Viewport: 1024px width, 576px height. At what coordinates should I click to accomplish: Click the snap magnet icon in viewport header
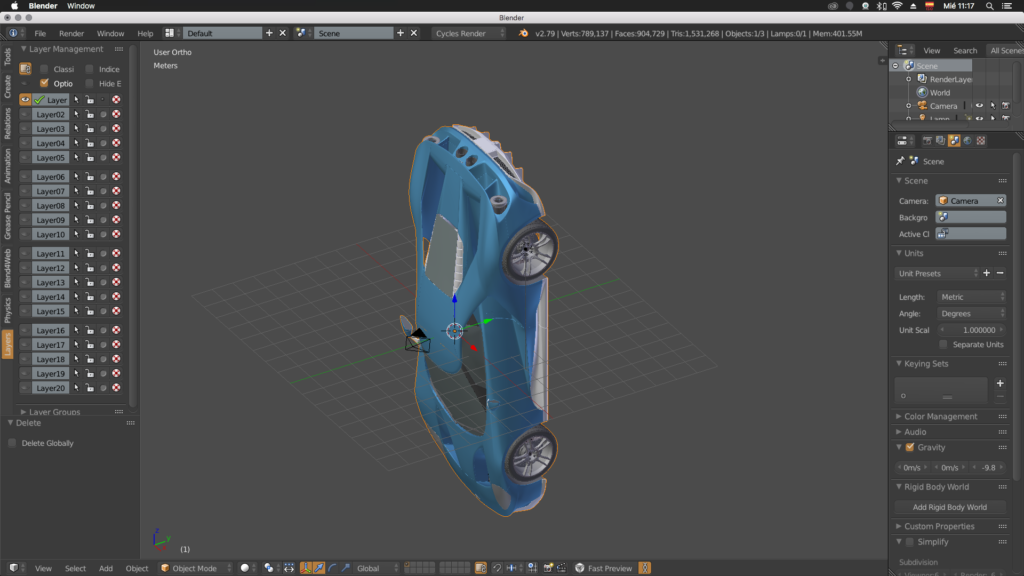pyautogui.click(x=498, y=567)
